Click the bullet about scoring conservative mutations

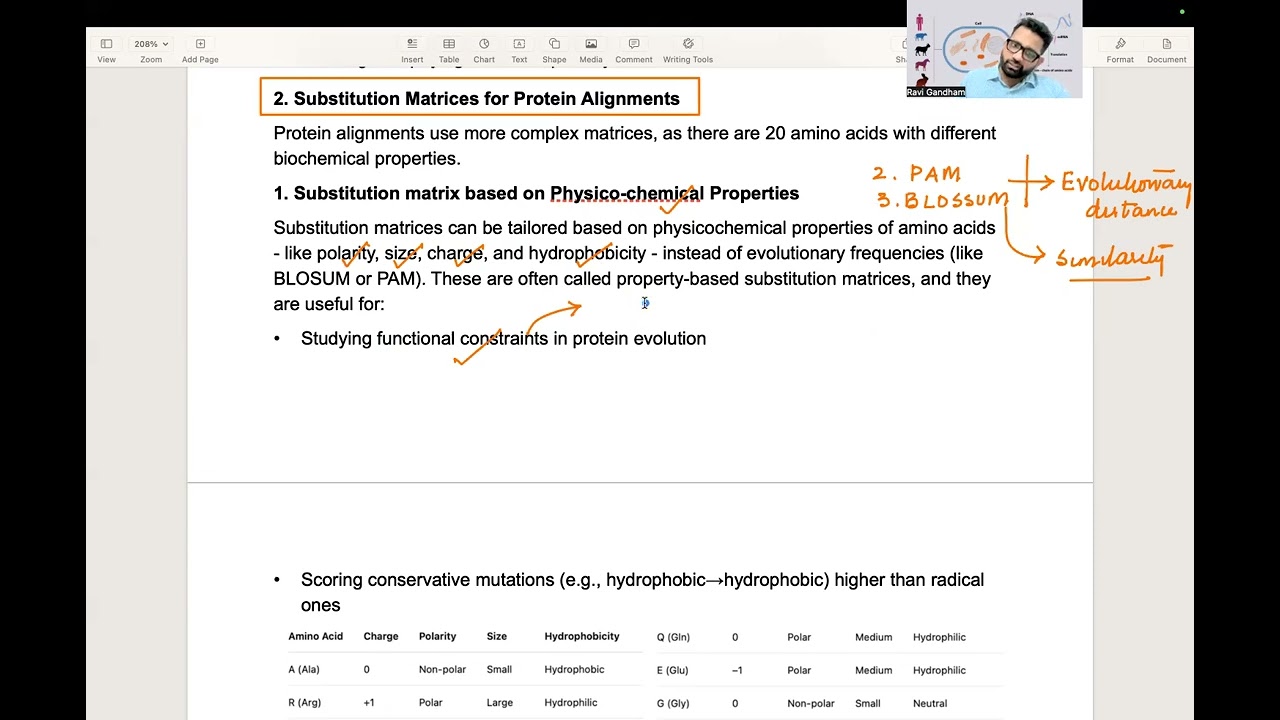(642, 592)
